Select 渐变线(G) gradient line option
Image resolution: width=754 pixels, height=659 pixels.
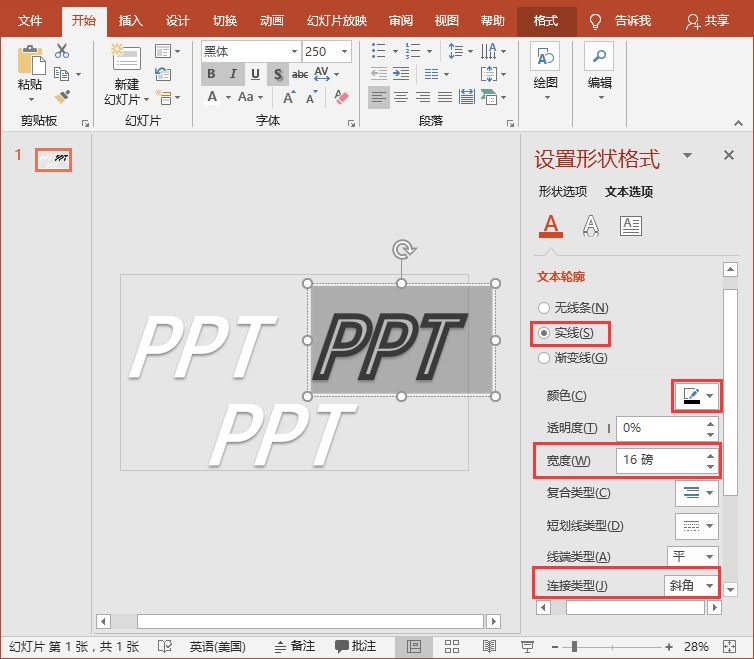(573, 358)
